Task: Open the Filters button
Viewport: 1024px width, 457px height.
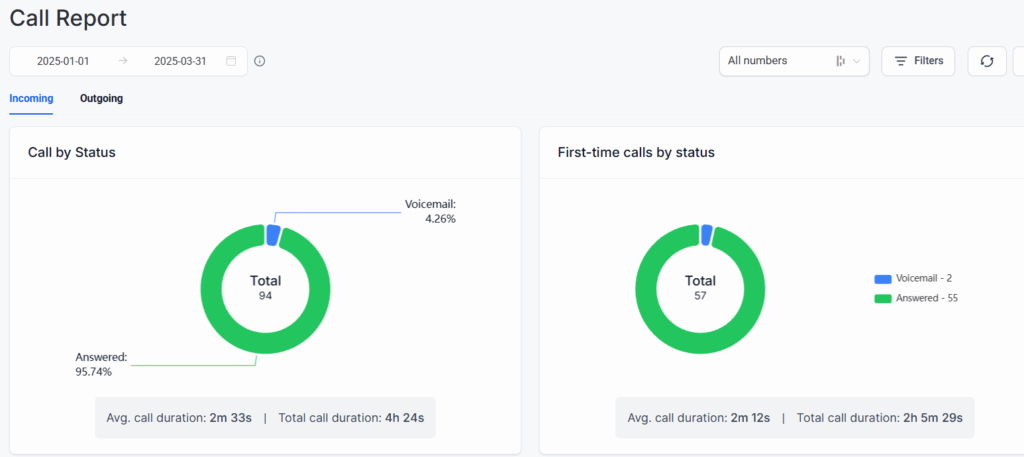Action: [x=918, y=61]
